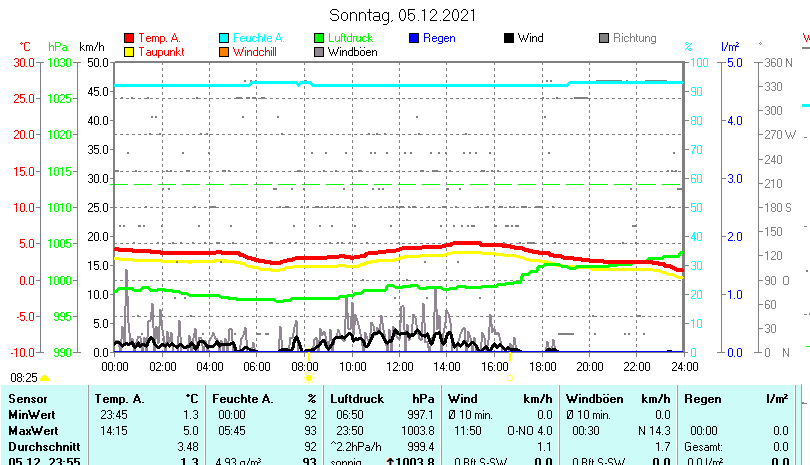Screen dimensions: 810x465
Task: Click the sunset marker near 16:30
Action: click(510, 378)
